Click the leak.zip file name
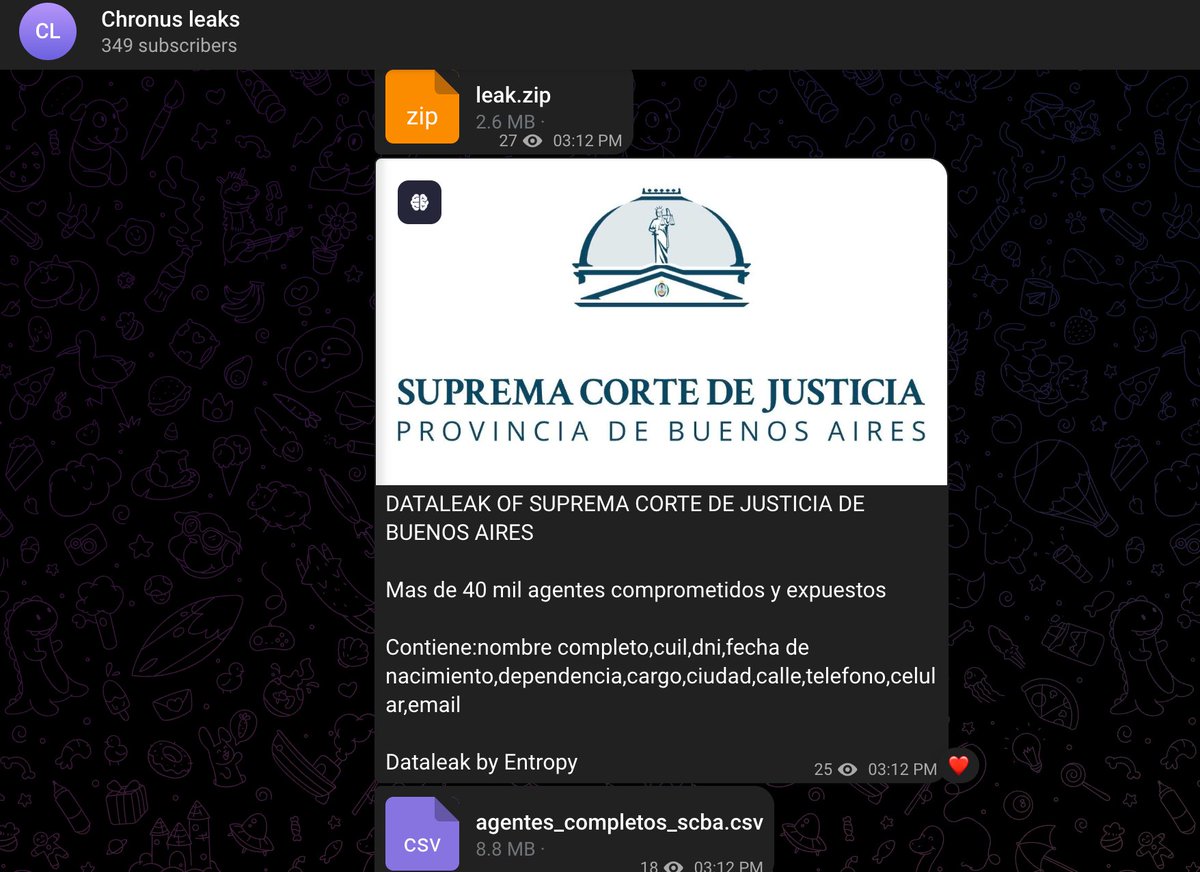The height and width of the screenshot is (872, 1200). pos(513,95)
